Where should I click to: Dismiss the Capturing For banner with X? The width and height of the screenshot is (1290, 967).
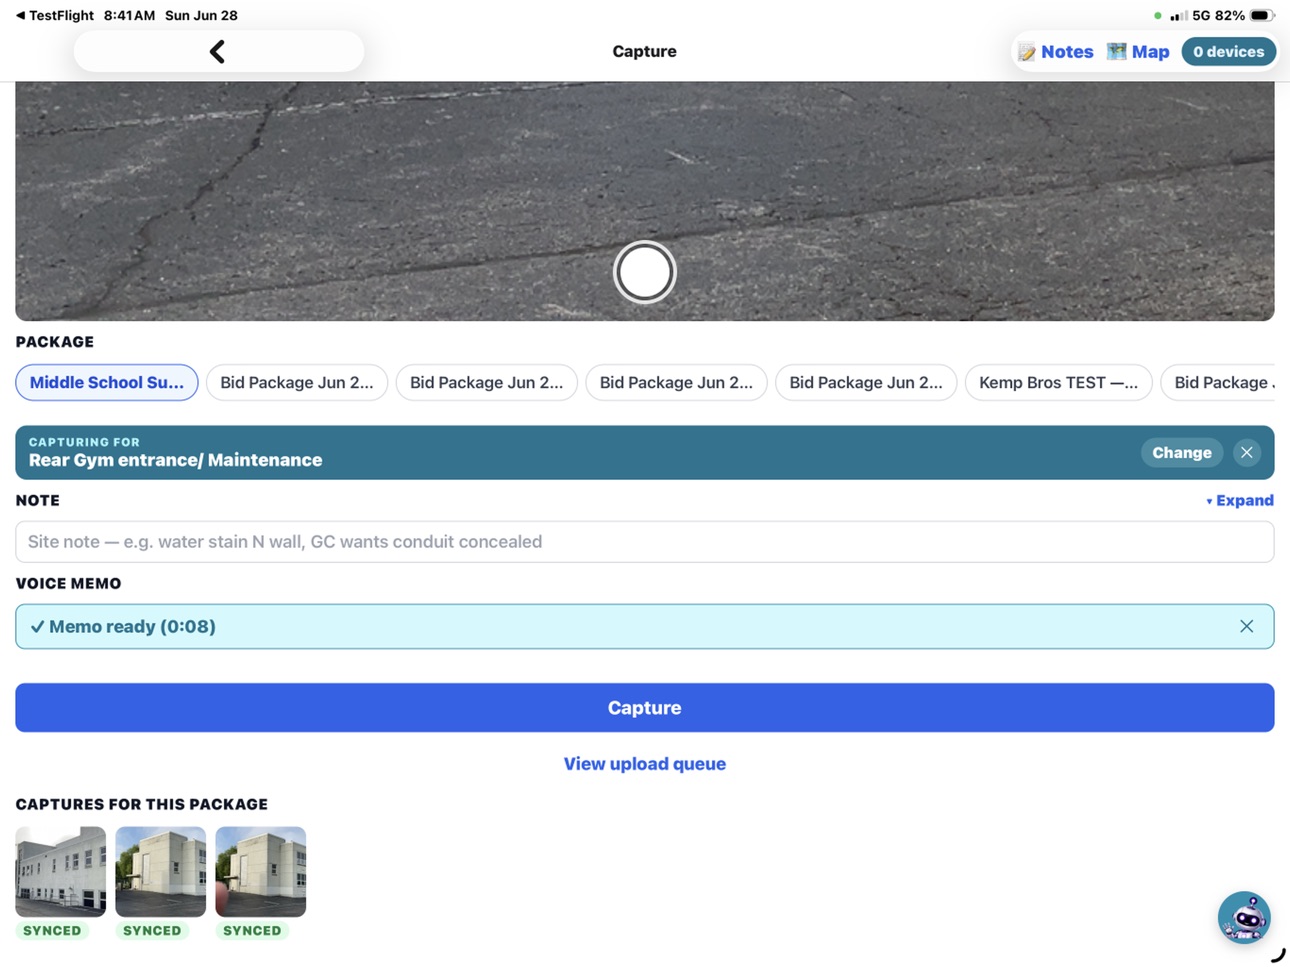(1246, 453)
